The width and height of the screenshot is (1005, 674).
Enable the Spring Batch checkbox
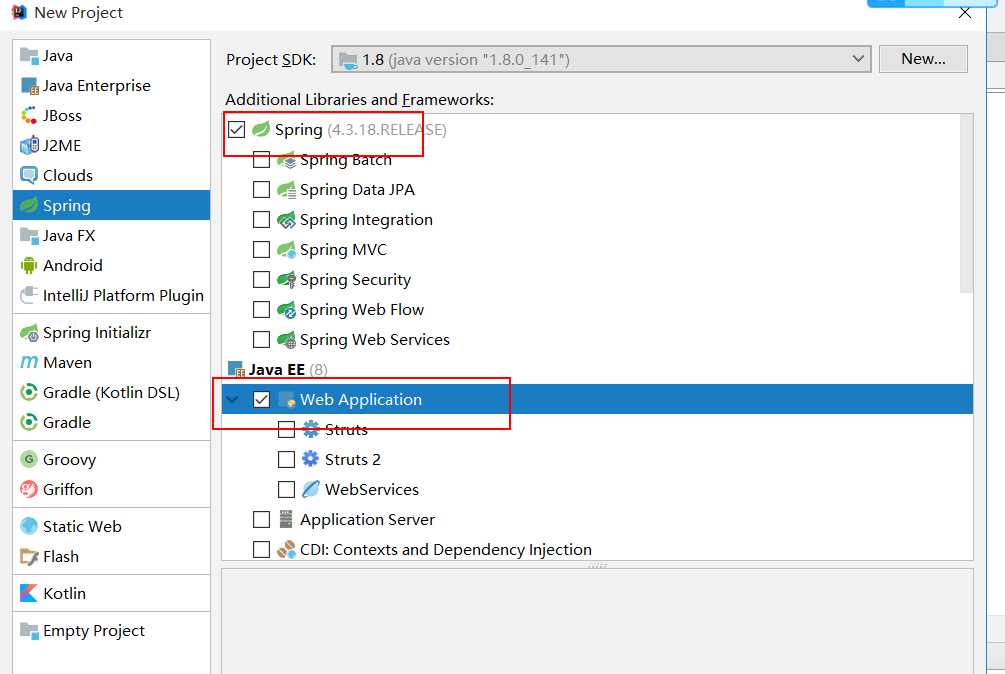(x=262, y=160)
